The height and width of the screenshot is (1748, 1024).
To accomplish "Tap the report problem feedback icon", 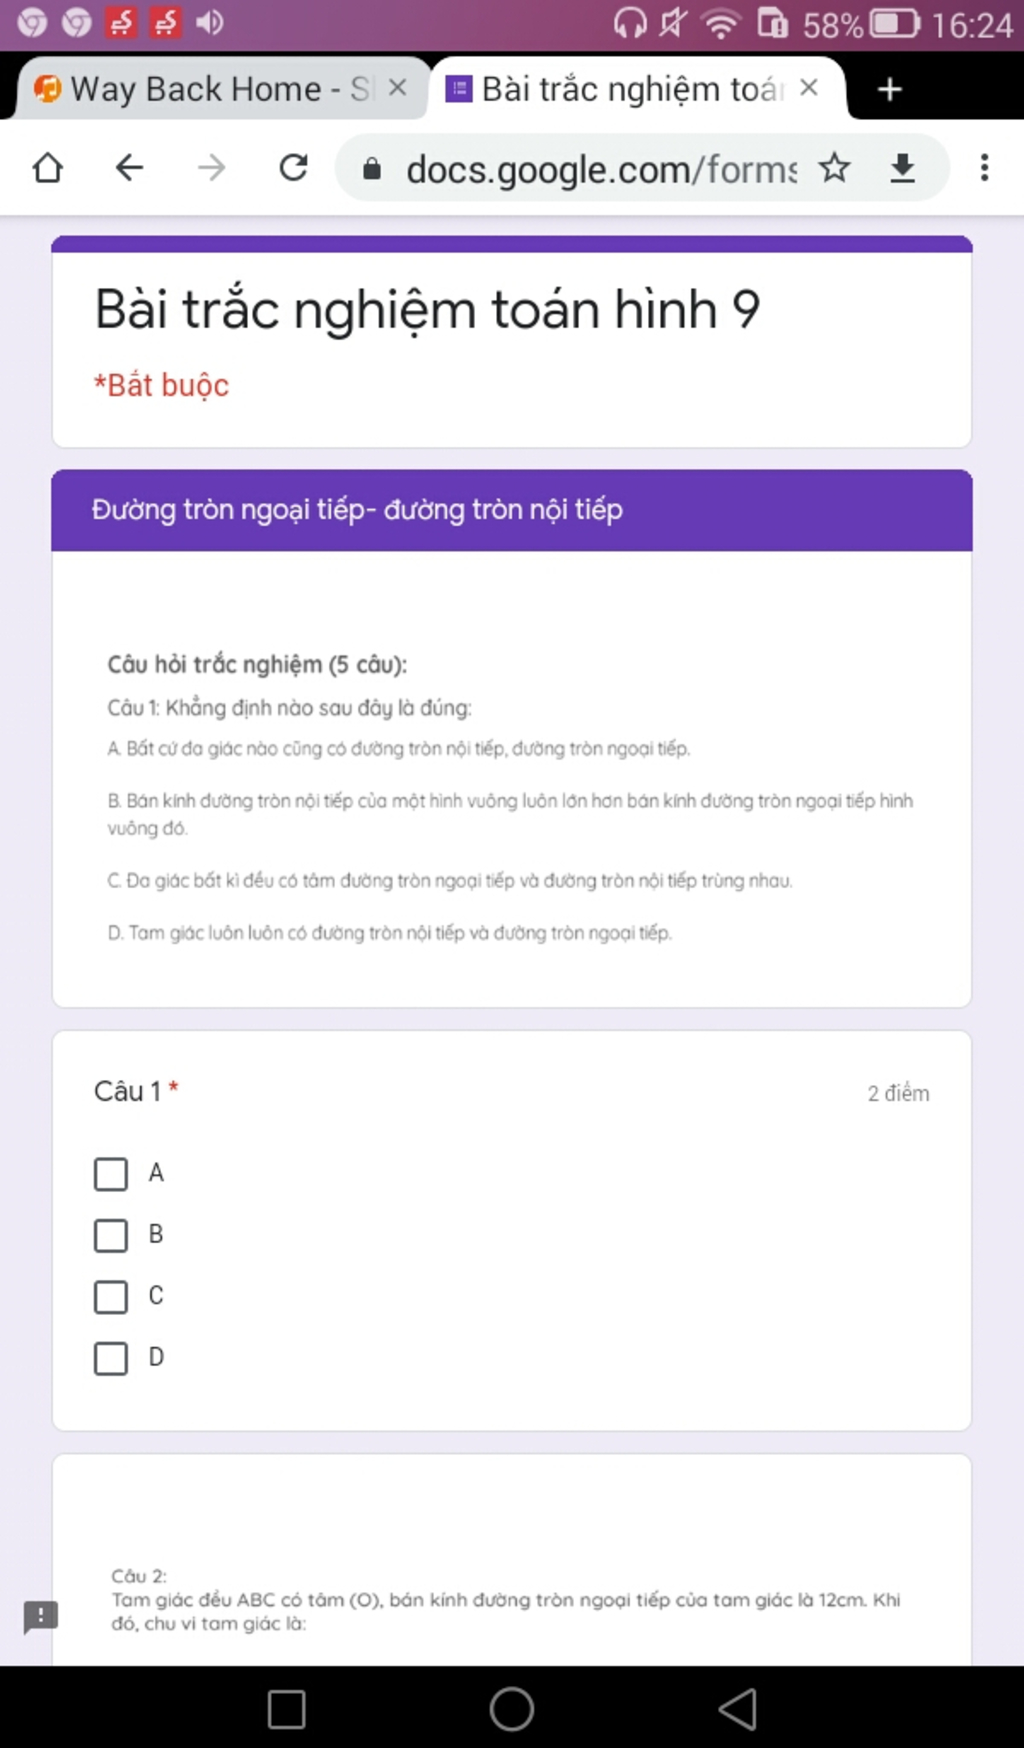I will coord(41,1616).
